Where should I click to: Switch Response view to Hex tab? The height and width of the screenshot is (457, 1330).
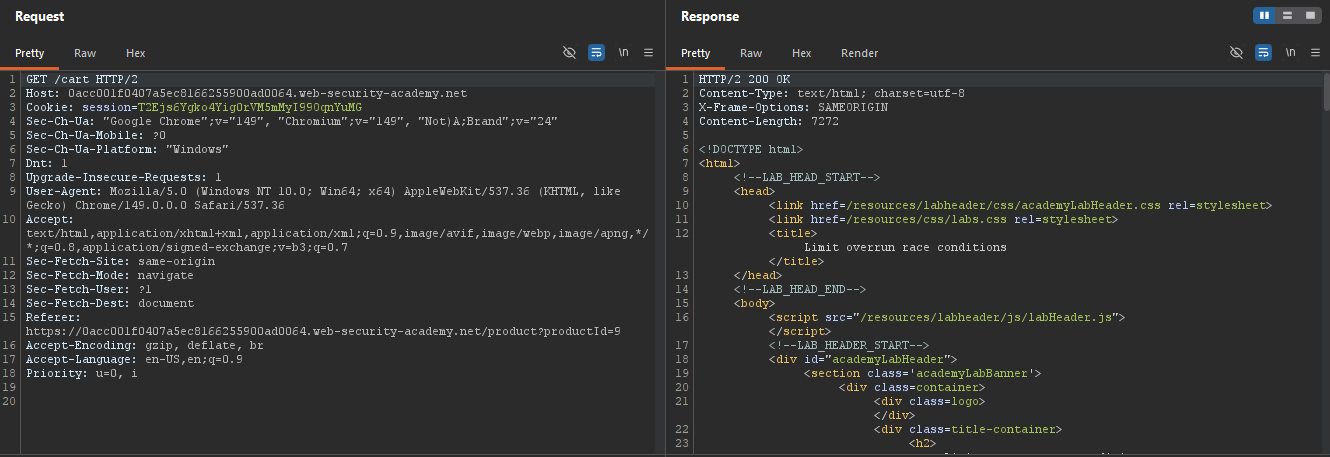(x=802, y=53)
